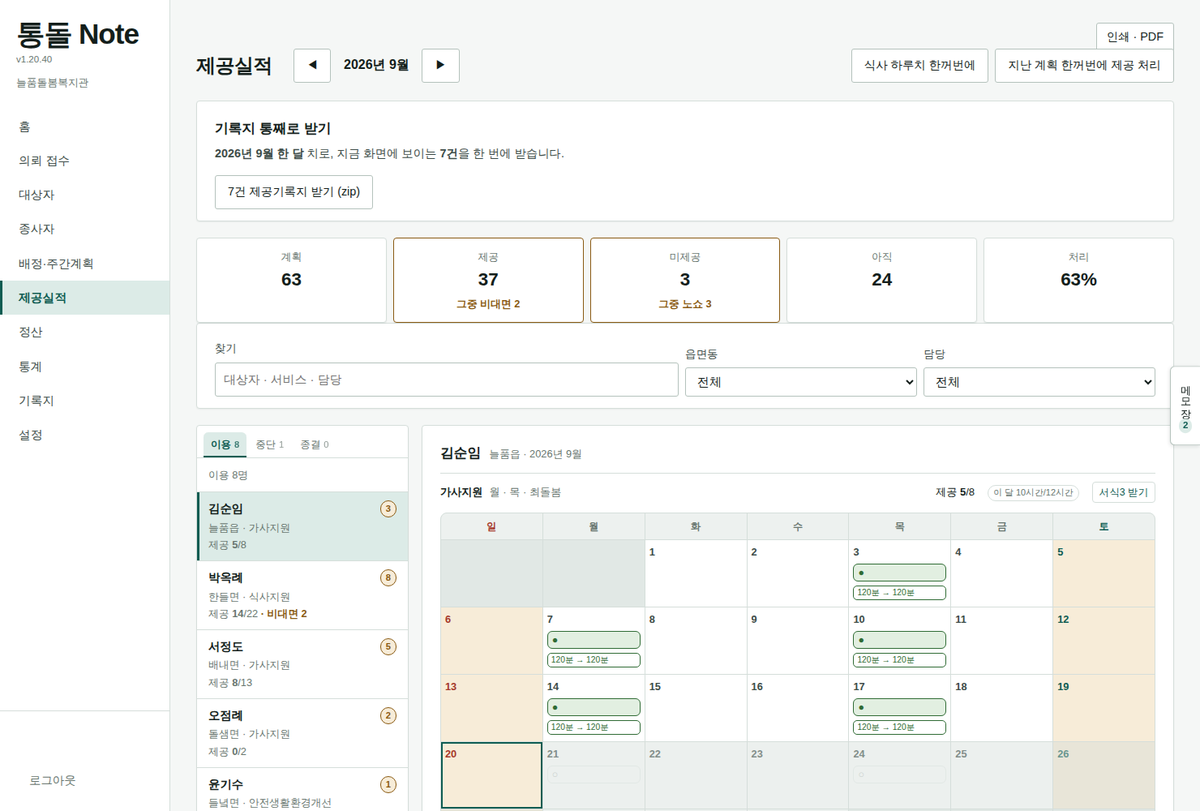Select the September 16 calendar cell

click(x=797, y=707)
